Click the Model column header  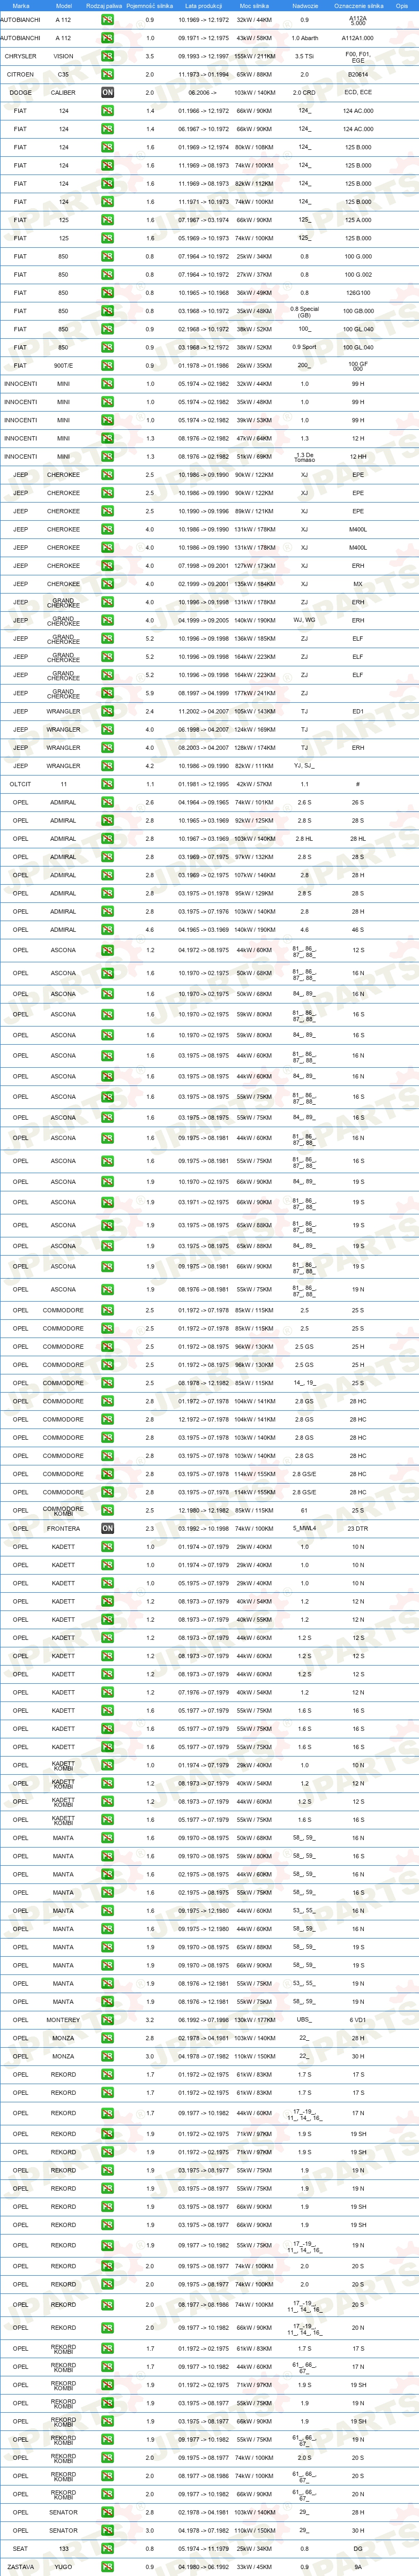(x=63, y=6)
